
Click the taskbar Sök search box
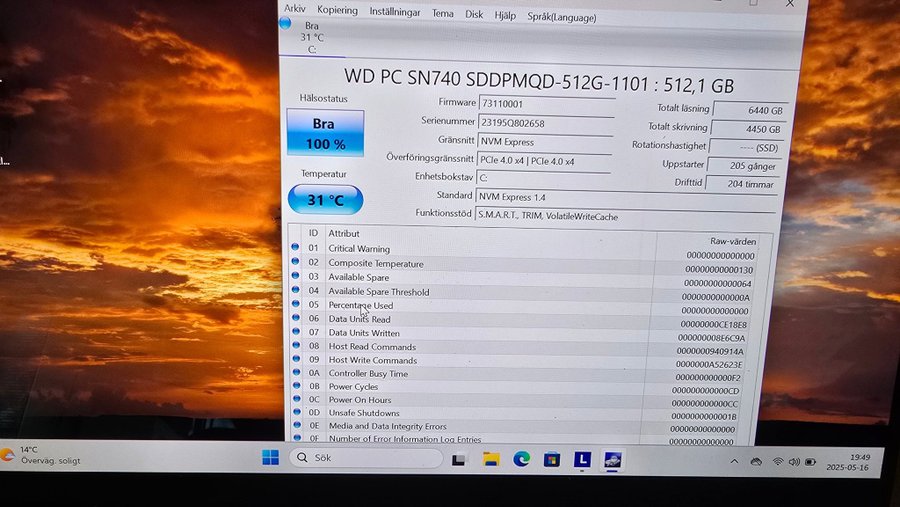[x=366, y=458]
